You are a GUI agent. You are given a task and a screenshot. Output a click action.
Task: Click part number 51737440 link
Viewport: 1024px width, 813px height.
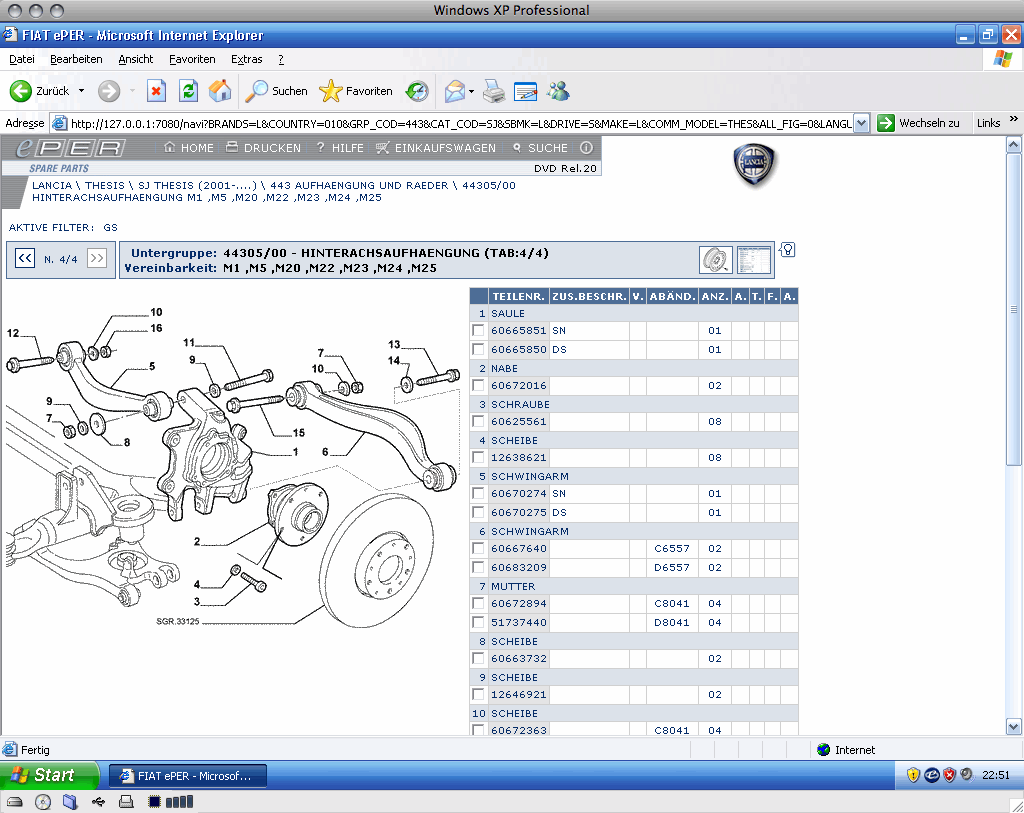click(519, 622)
